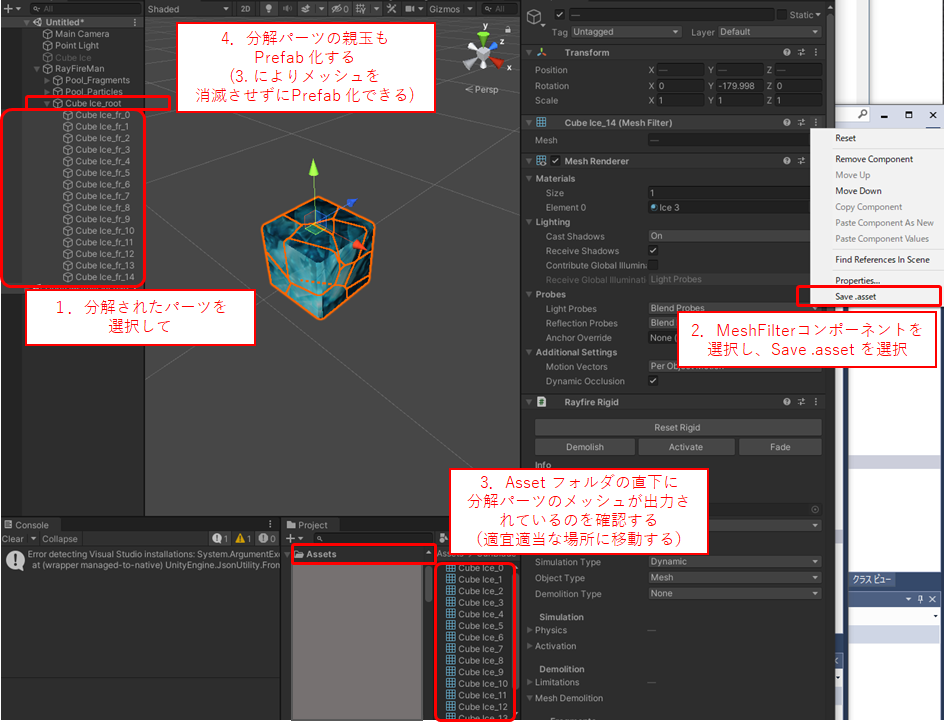
Task: Choose Reset in context menu
Action: pyautogui.click(x=877, y=138)
